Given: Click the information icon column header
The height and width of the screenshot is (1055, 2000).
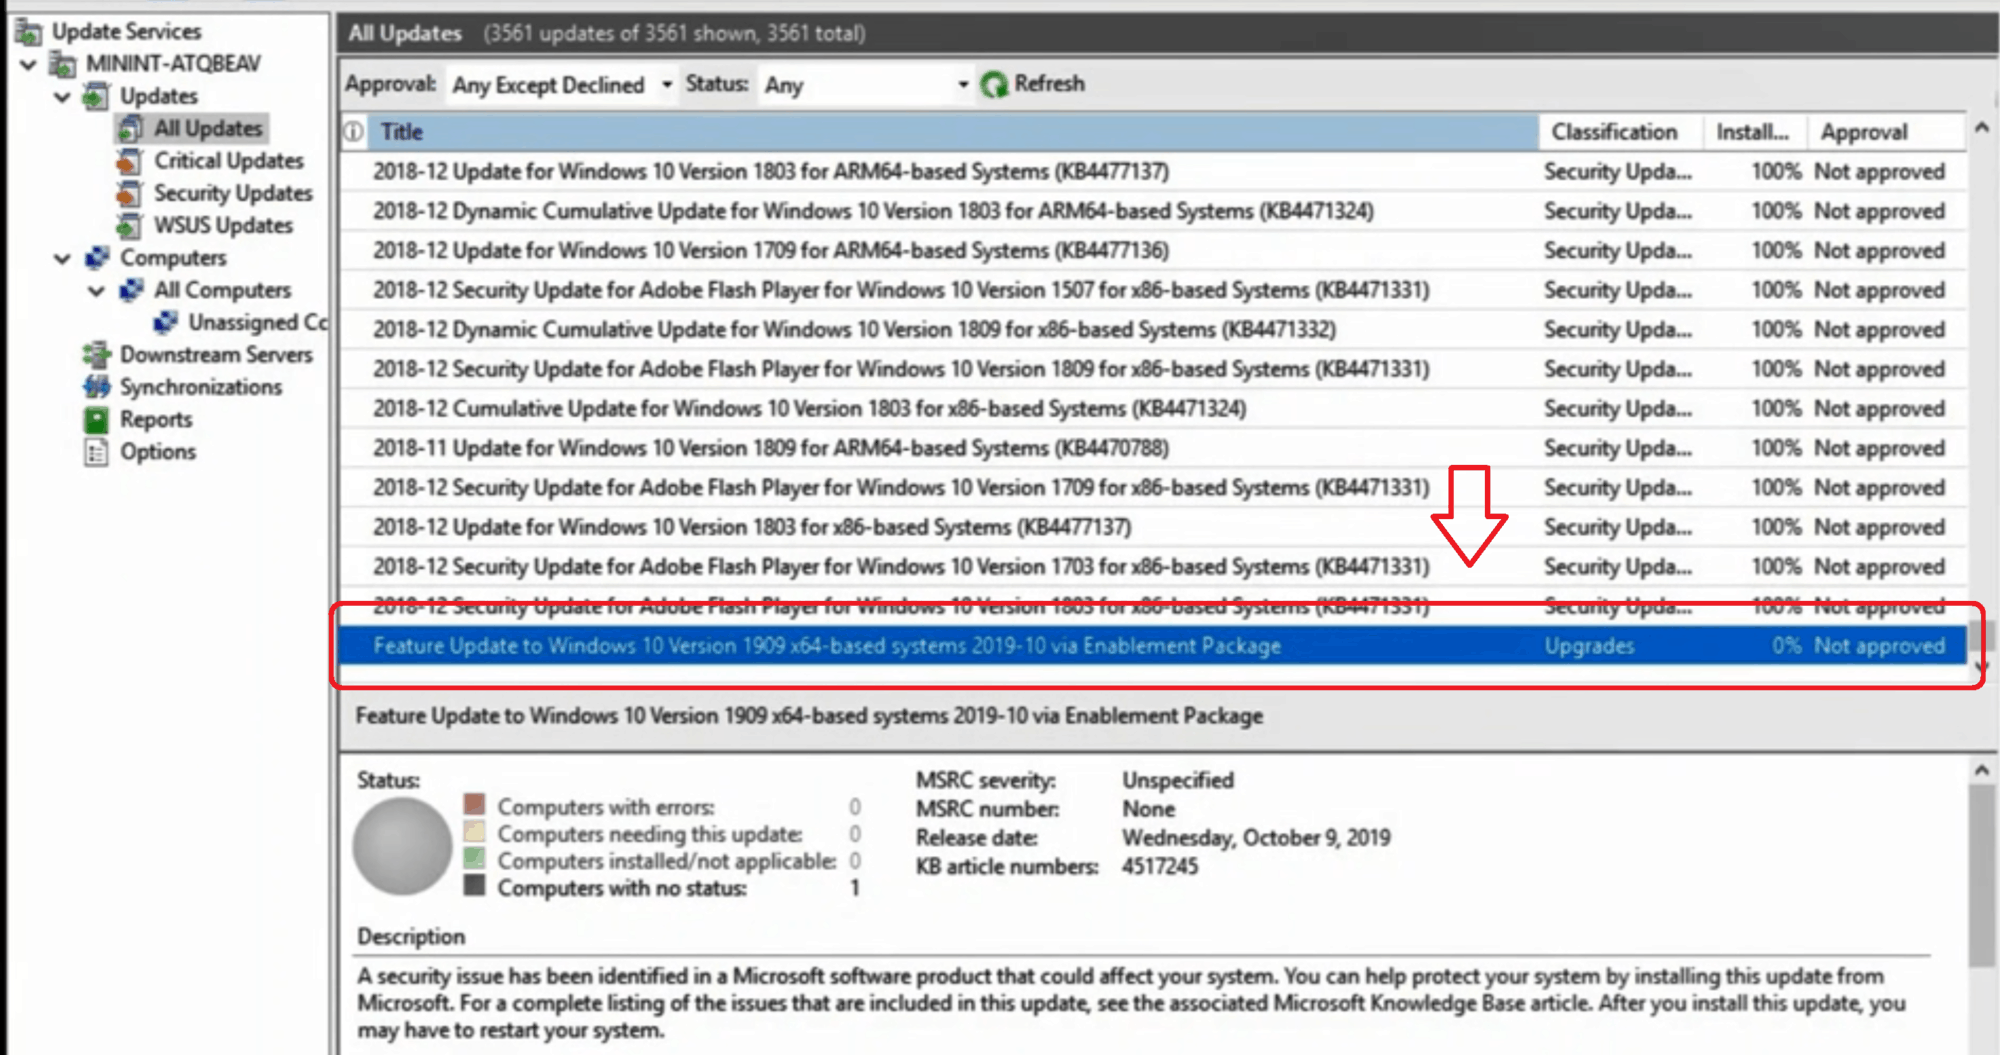Looking at the screenshot, I should coord(353,132).
